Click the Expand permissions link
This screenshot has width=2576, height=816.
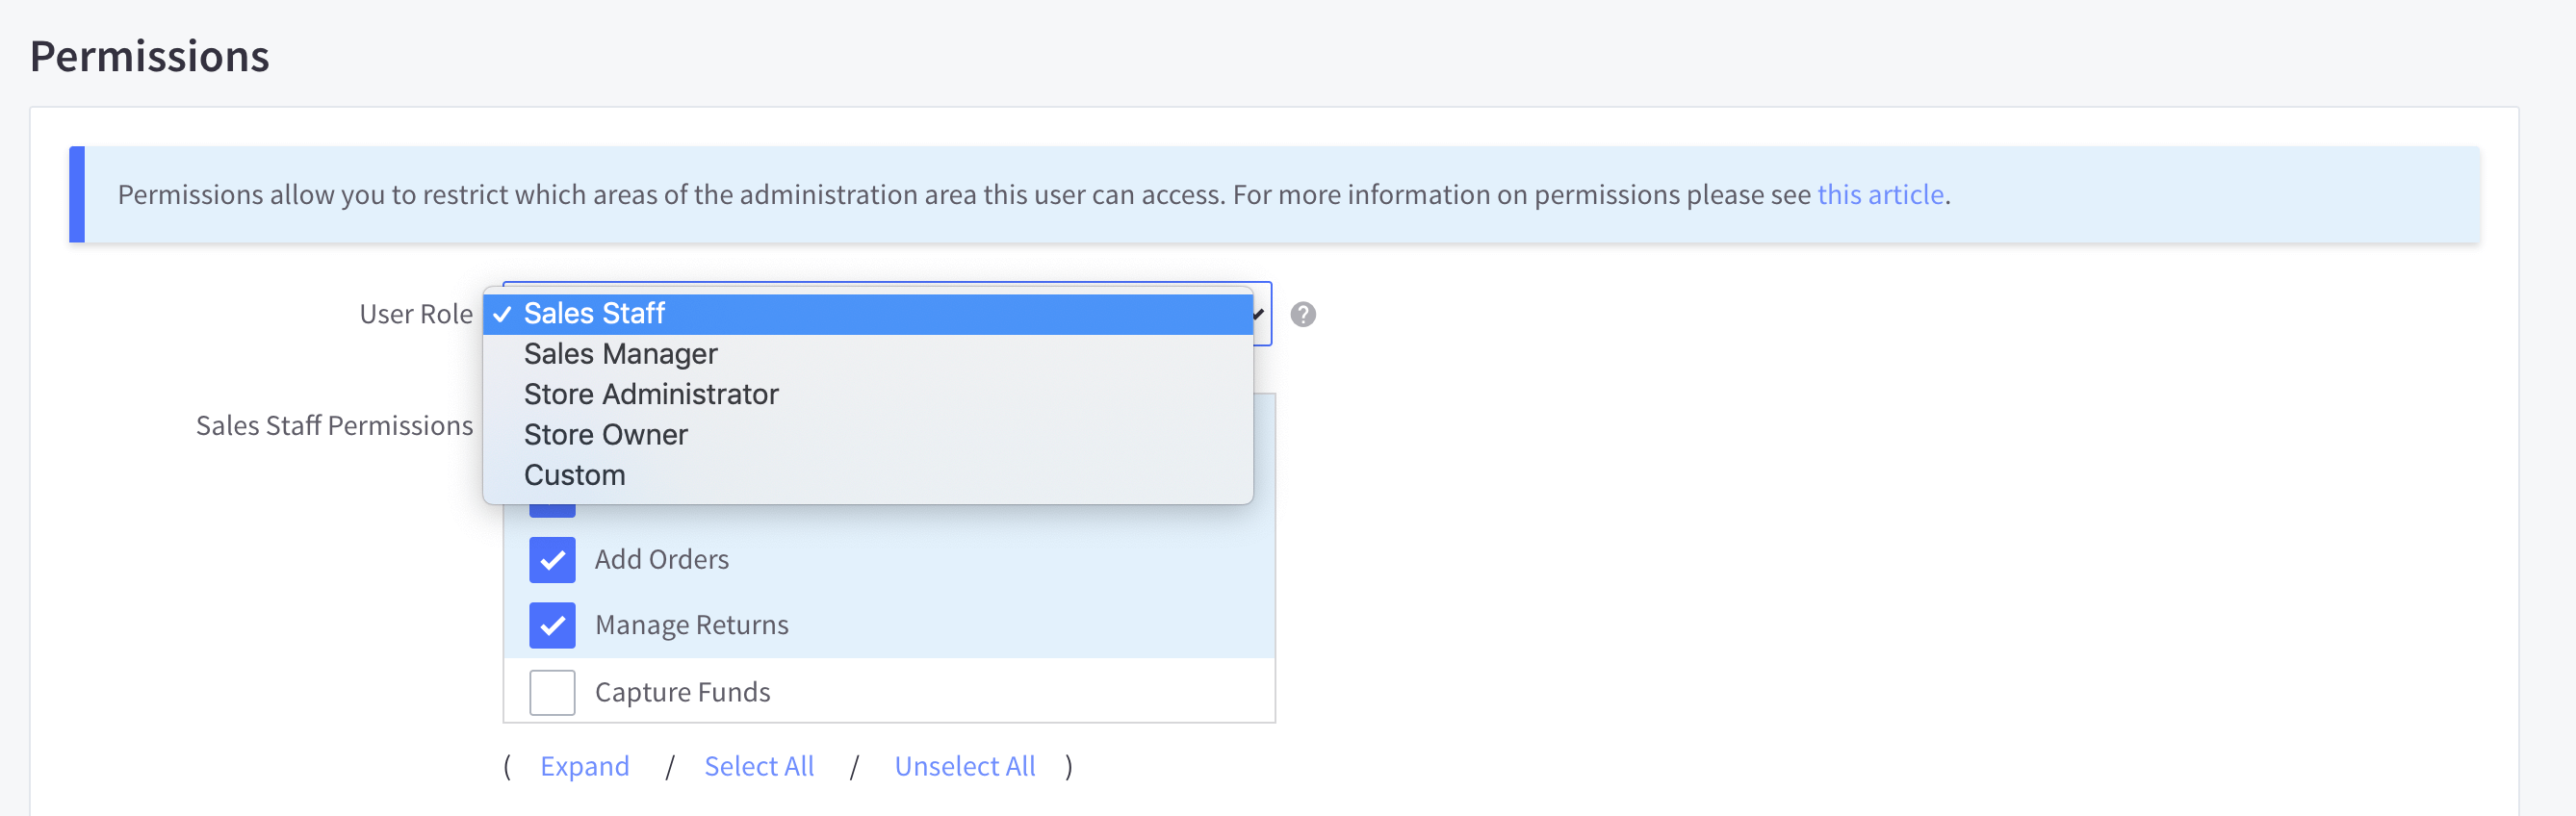pyautogui.click(x=584, y=766)
